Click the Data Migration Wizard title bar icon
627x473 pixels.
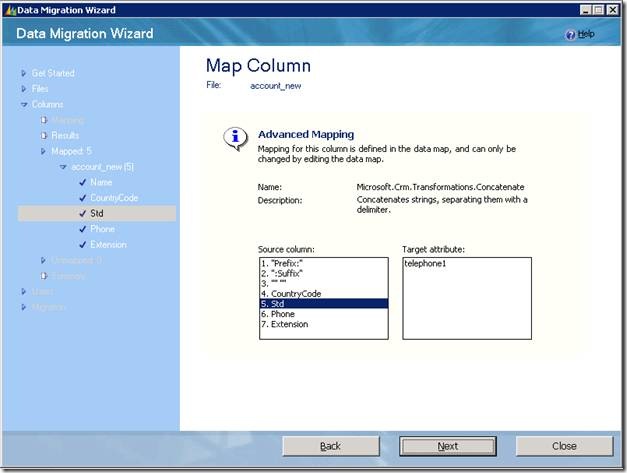(x=9, y=9)
